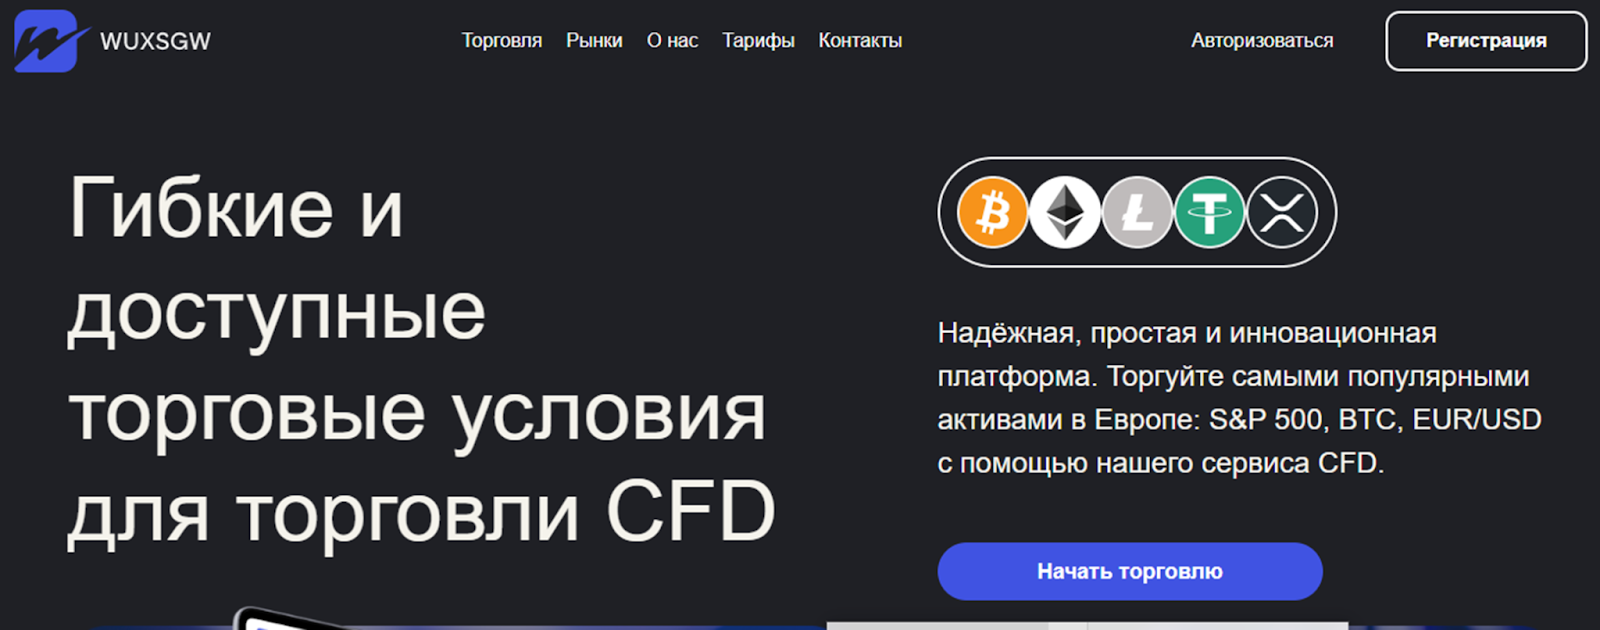Viewport: 1600px width, 630px height.
Task: Select the Ethereum coin icon
Action: point(1064,212)
